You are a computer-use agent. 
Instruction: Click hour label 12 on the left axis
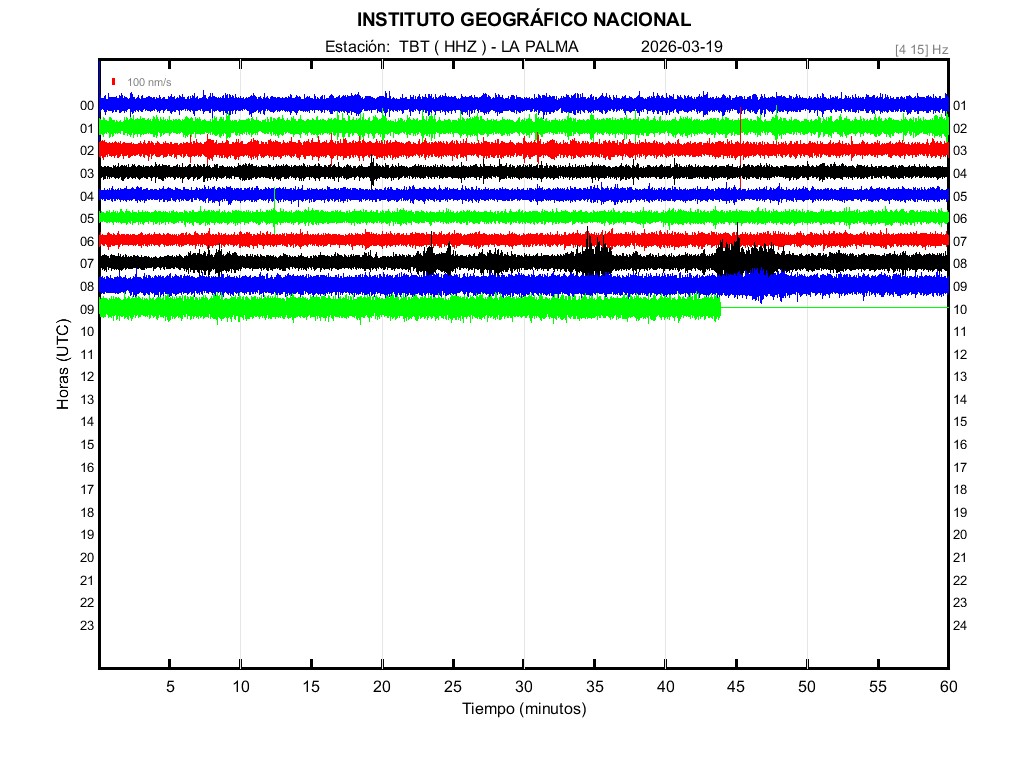[87, 376]
